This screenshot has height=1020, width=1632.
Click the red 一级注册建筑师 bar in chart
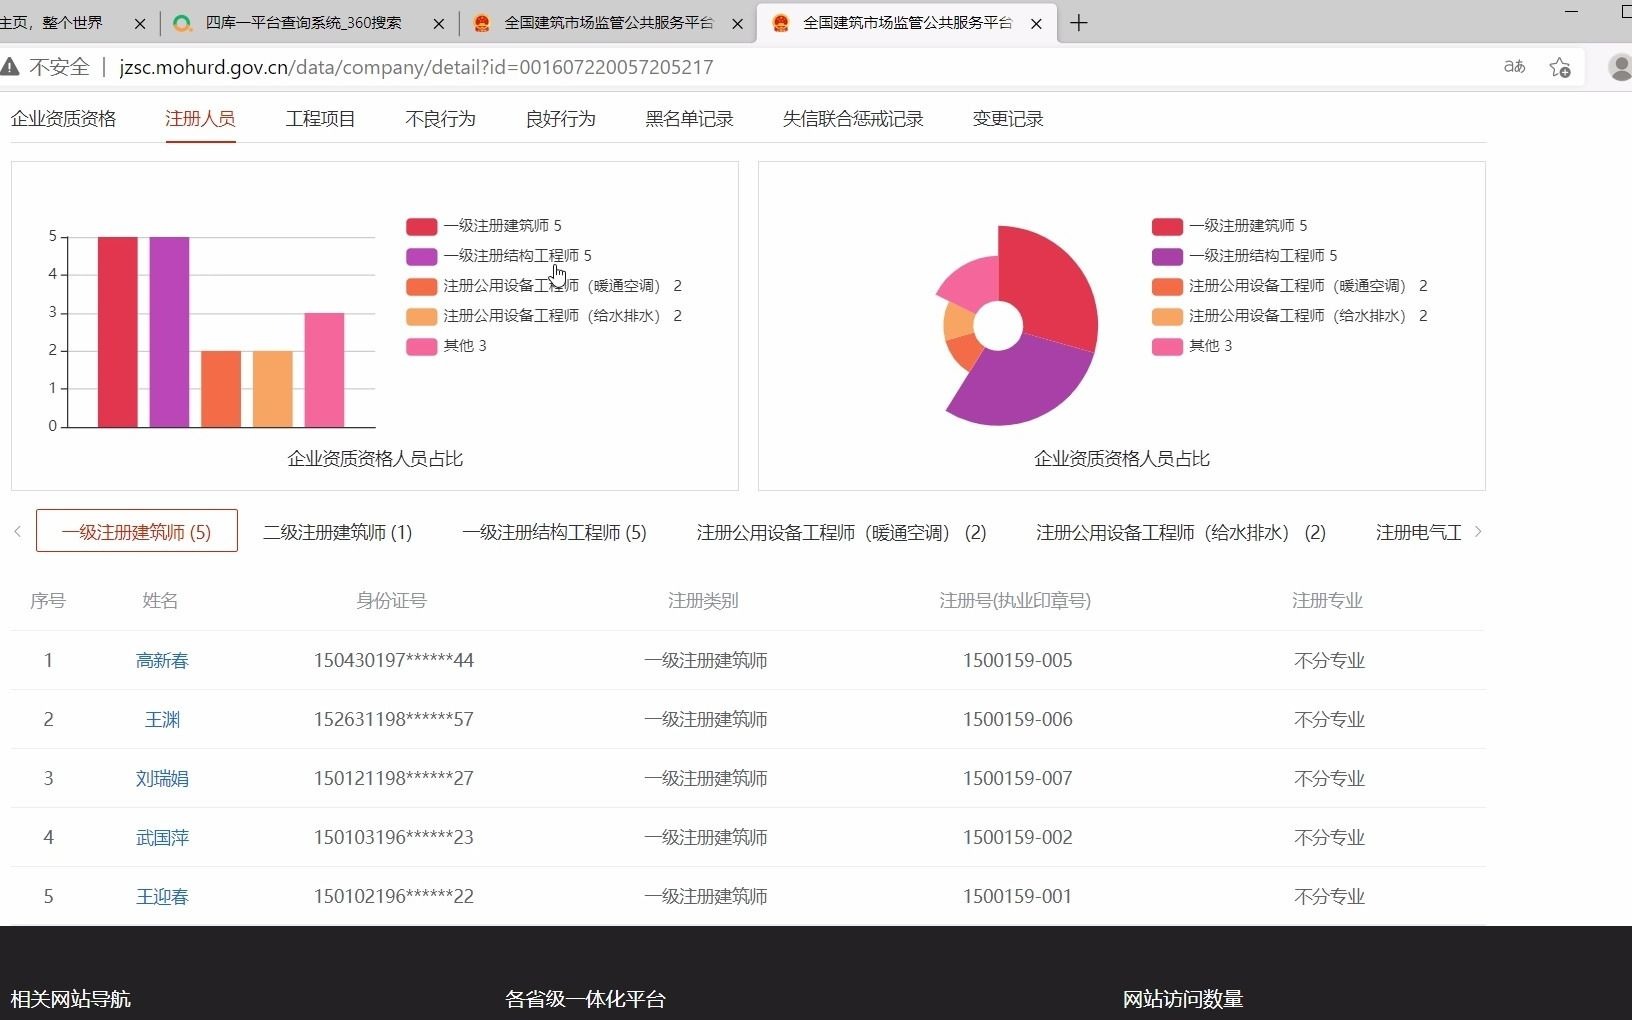118,332
